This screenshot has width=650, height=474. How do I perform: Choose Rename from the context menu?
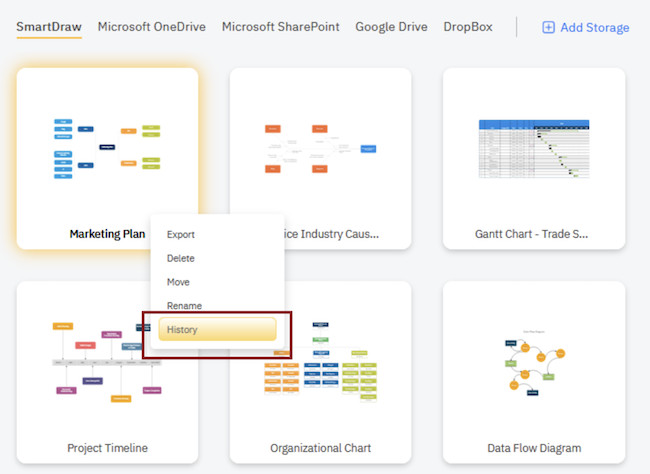click(x=184, y=306)
